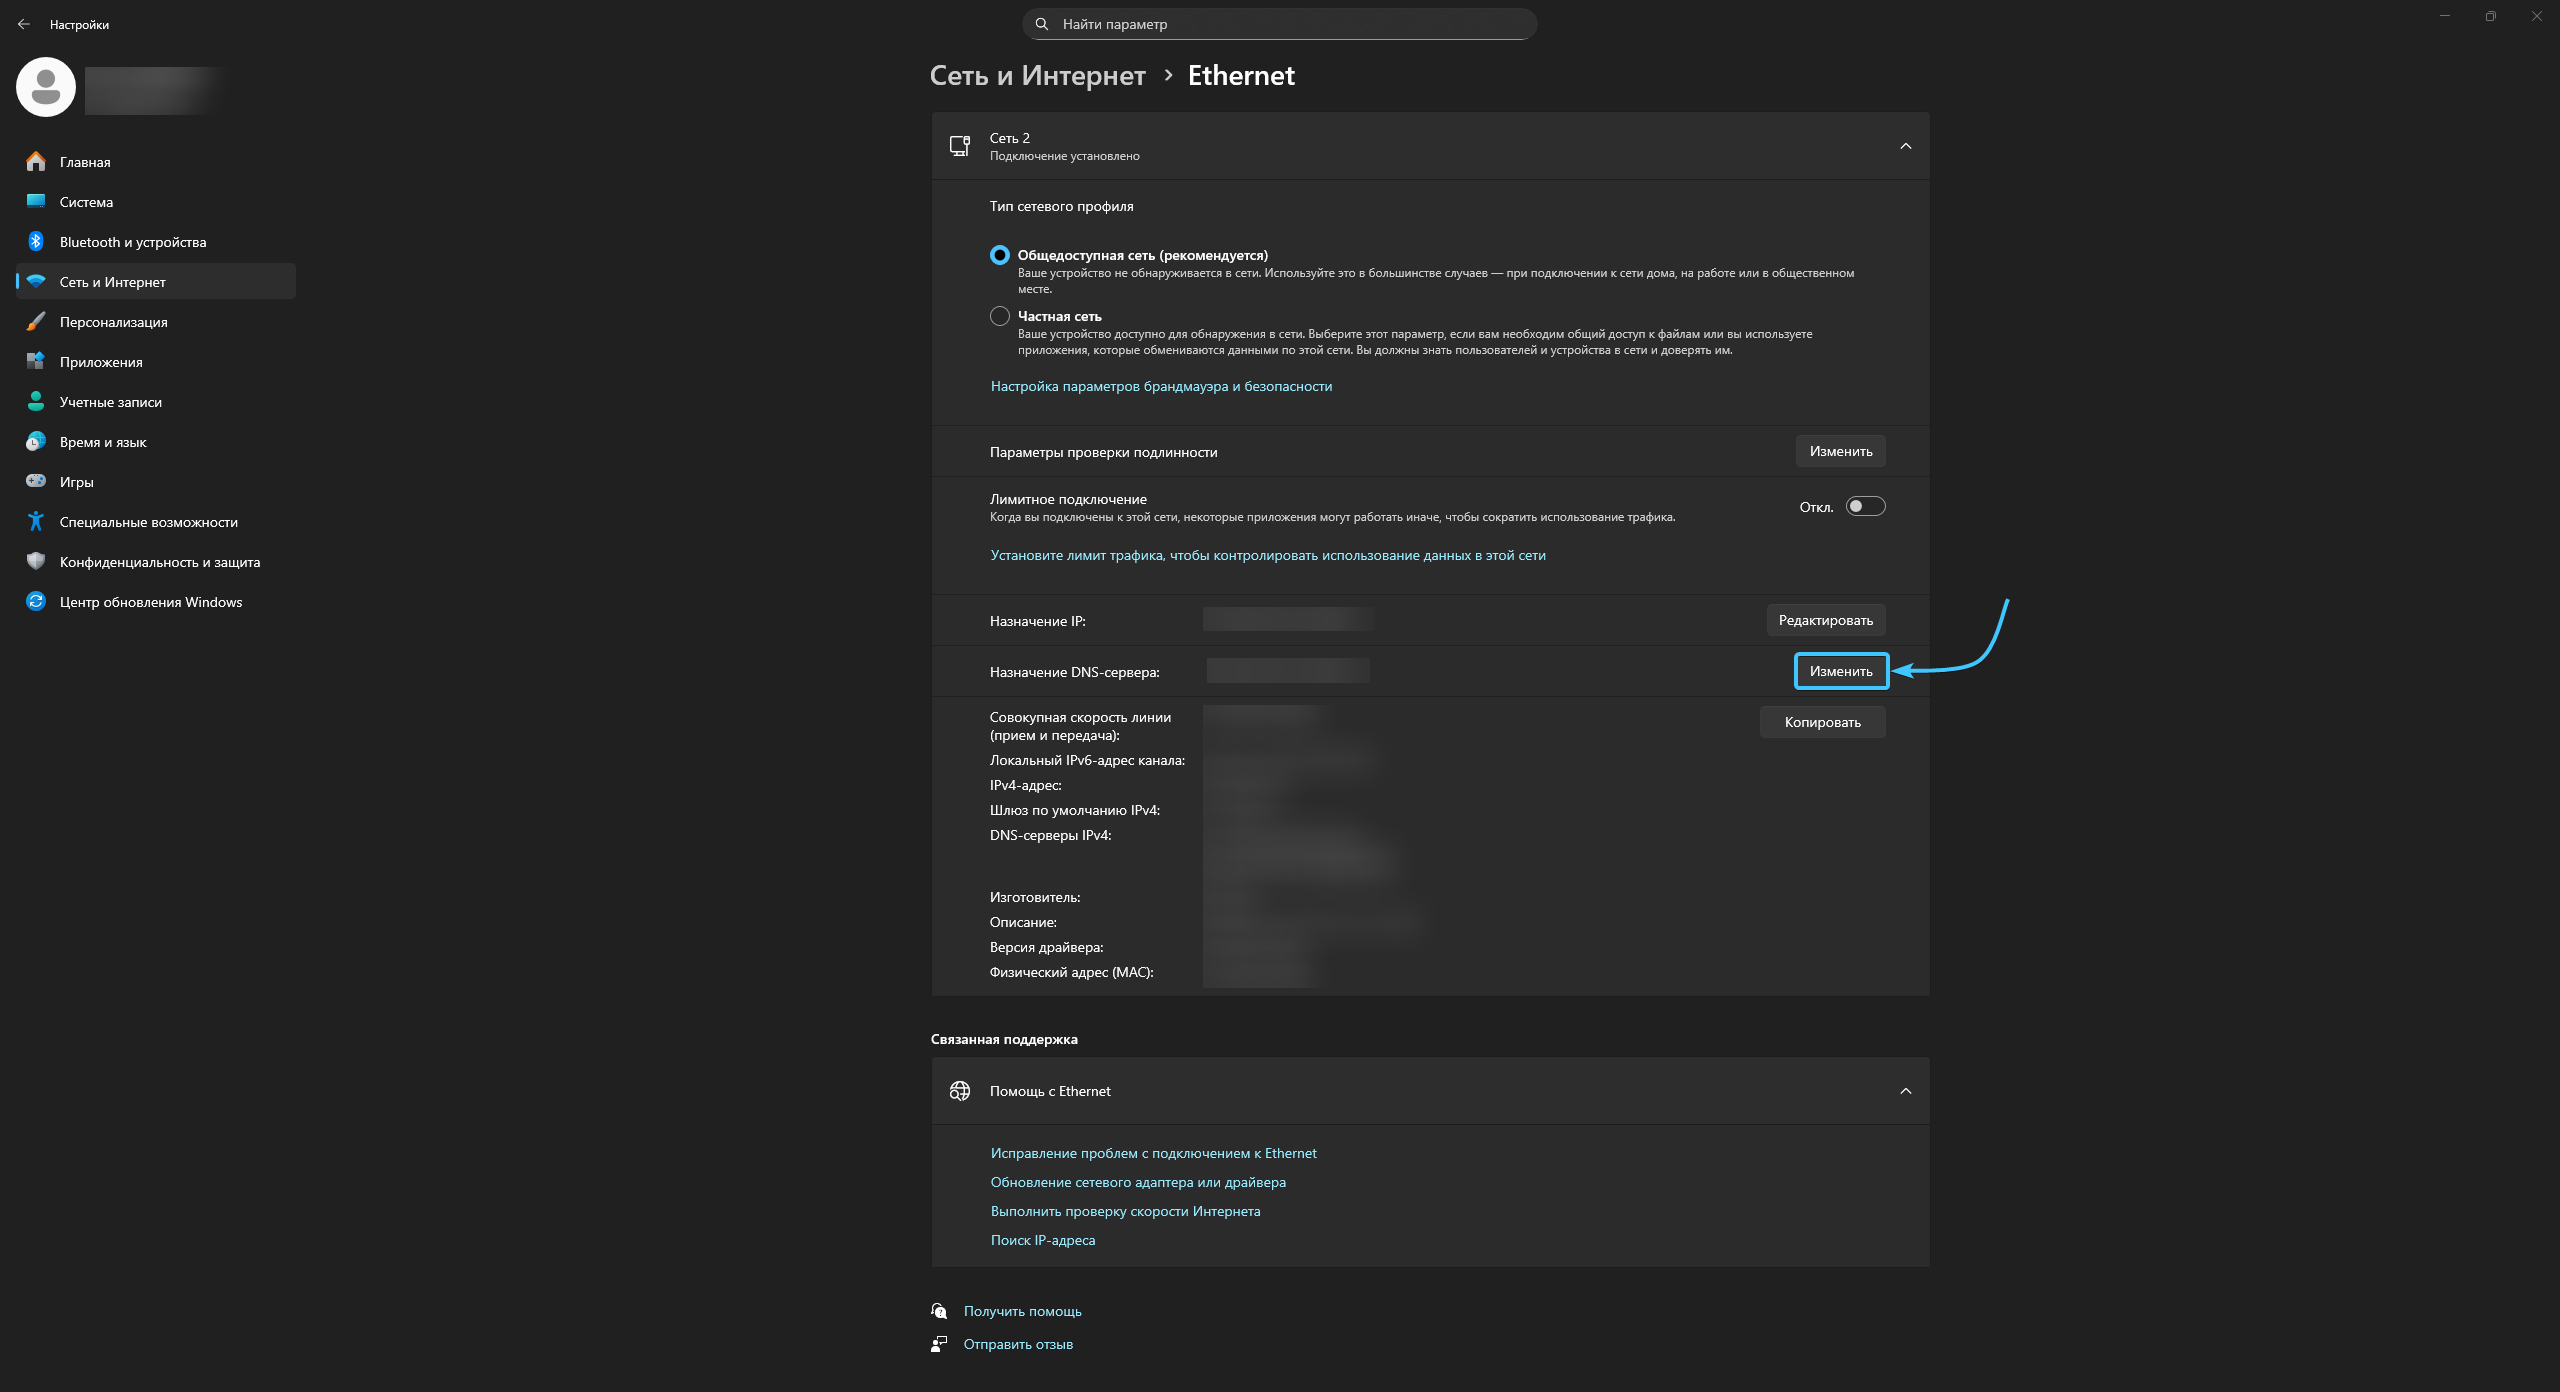Click the Games controller icon
Screen dimensions: 2560x1392
(36, 481)
